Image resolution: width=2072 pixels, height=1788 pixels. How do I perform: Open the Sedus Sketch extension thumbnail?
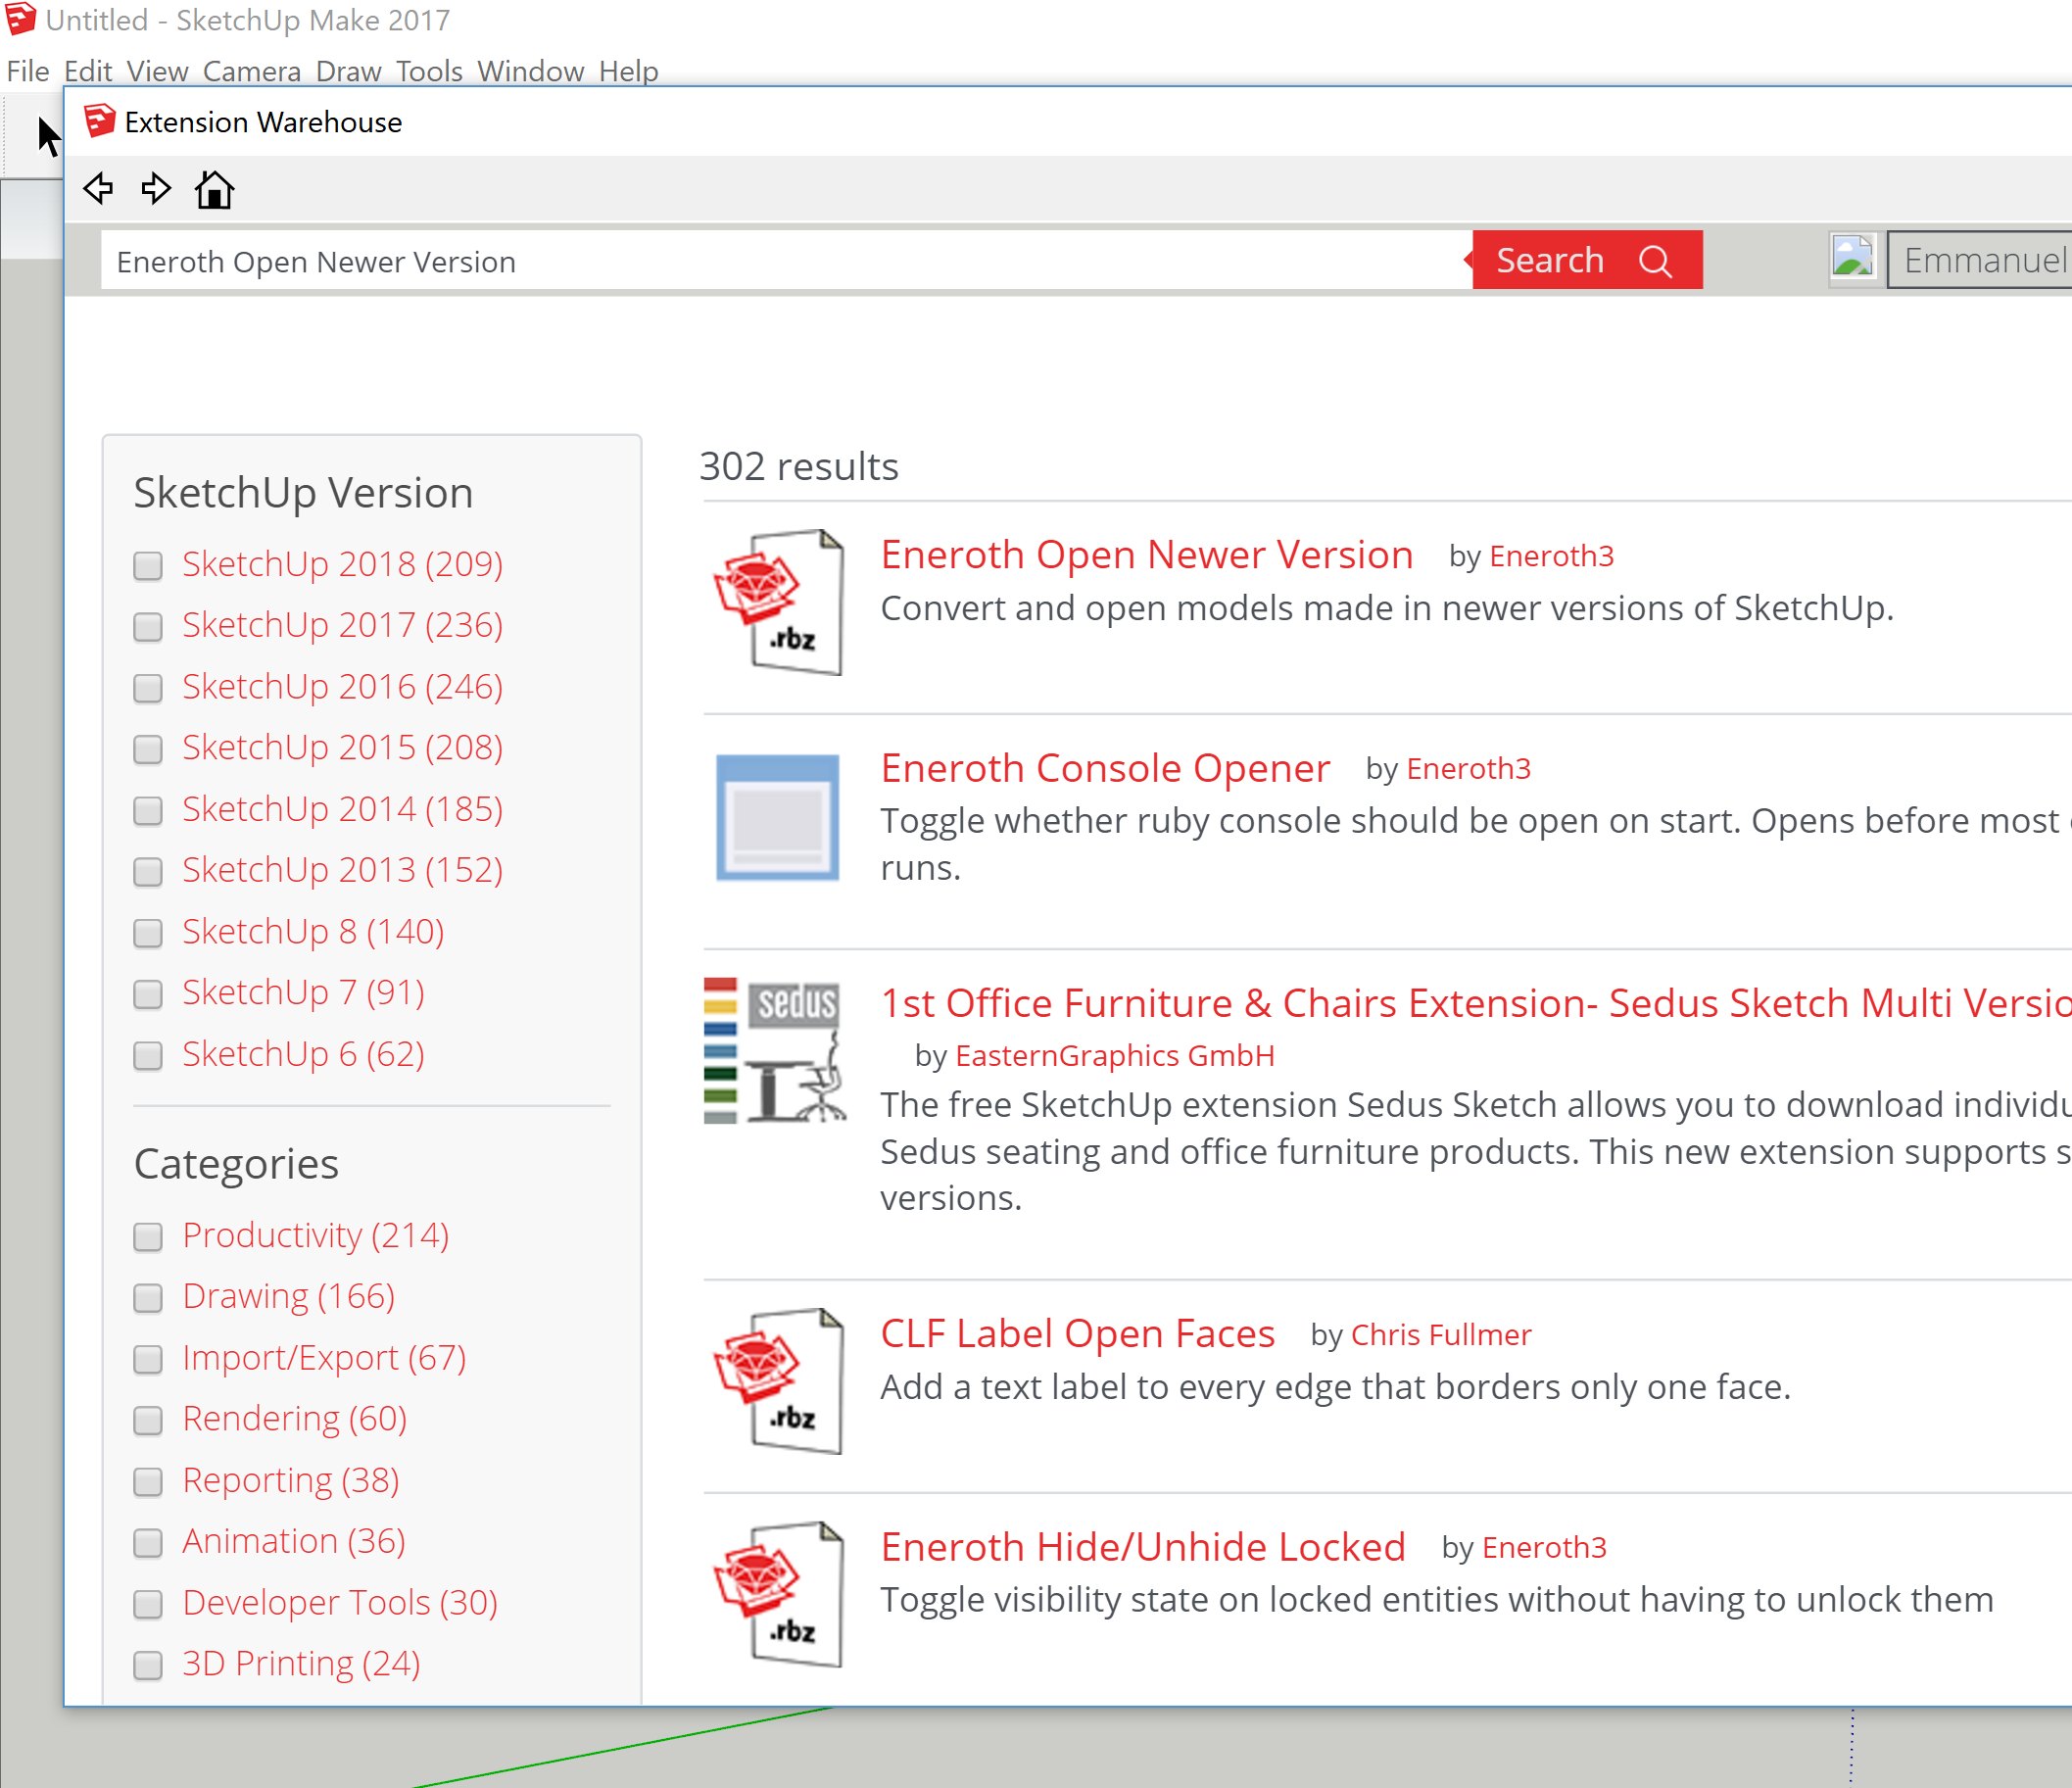point(775,1050)
